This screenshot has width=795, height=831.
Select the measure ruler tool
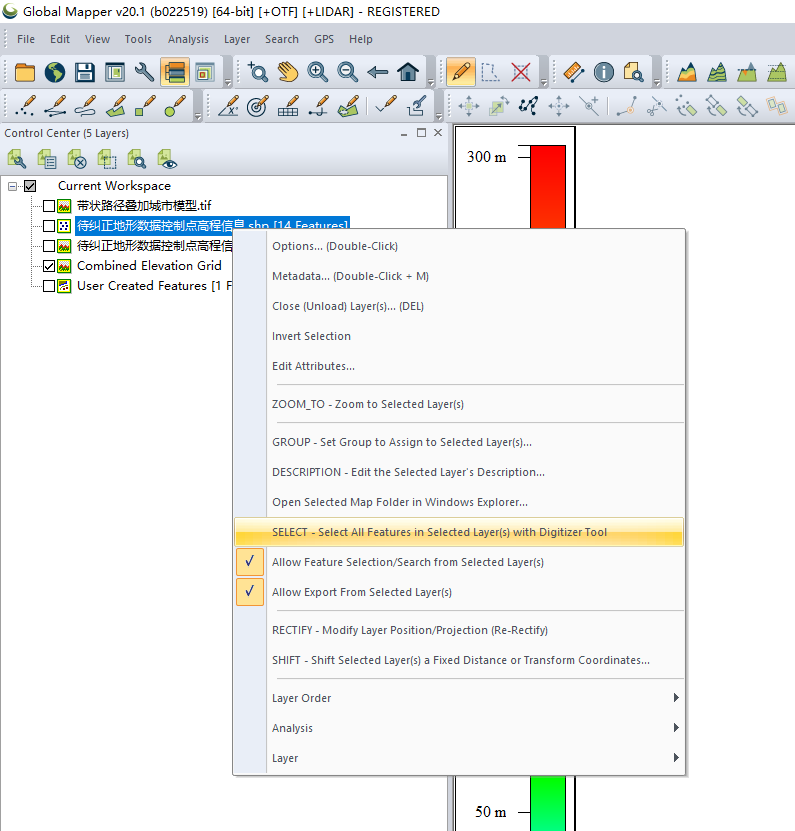(x=573, y=72)
